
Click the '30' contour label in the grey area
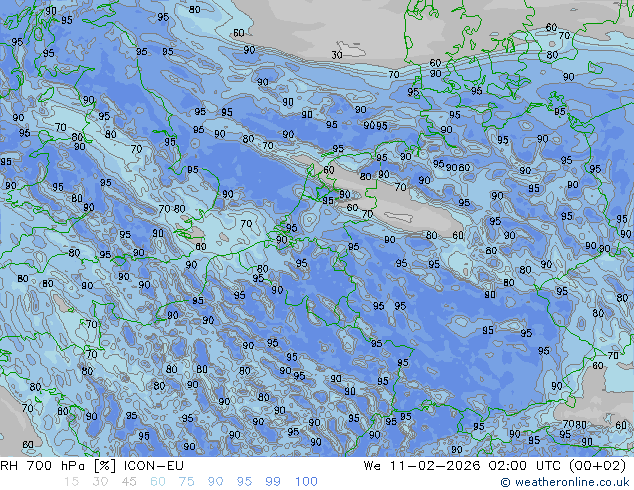(x=337, y=55)
